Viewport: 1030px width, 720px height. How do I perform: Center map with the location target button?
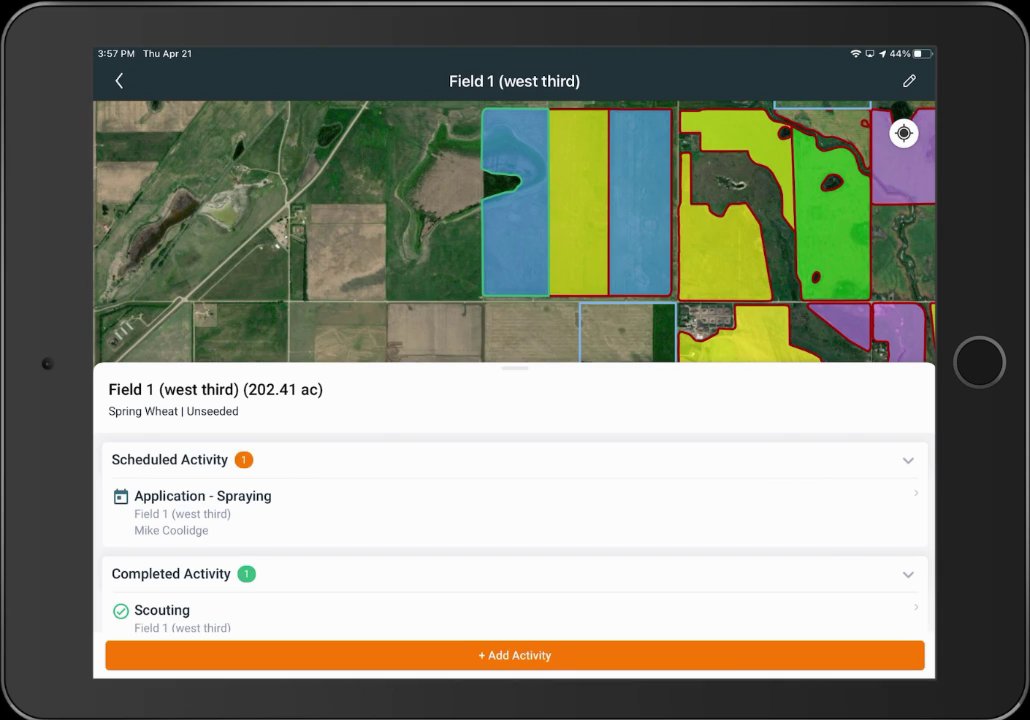(904, 133)
